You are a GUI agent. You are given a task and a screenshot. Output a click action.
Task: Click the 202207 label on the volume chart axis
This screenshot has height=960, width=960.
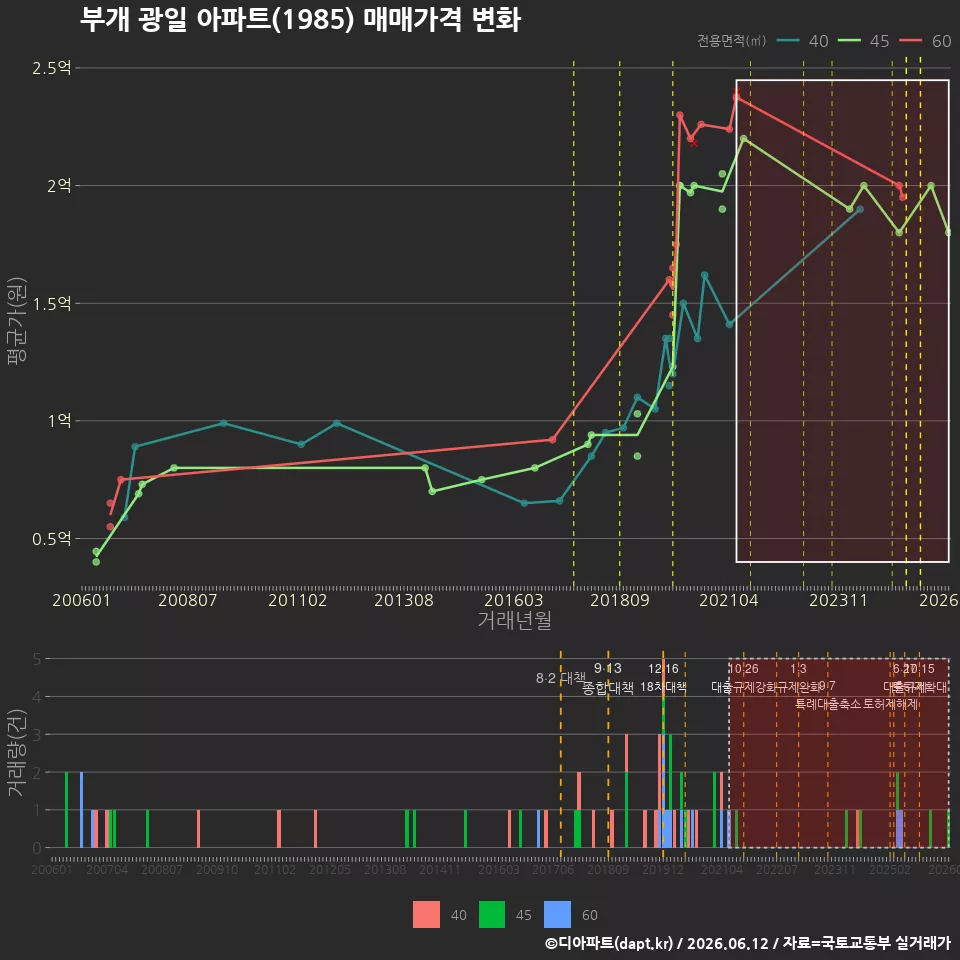(x=777, y=869)
